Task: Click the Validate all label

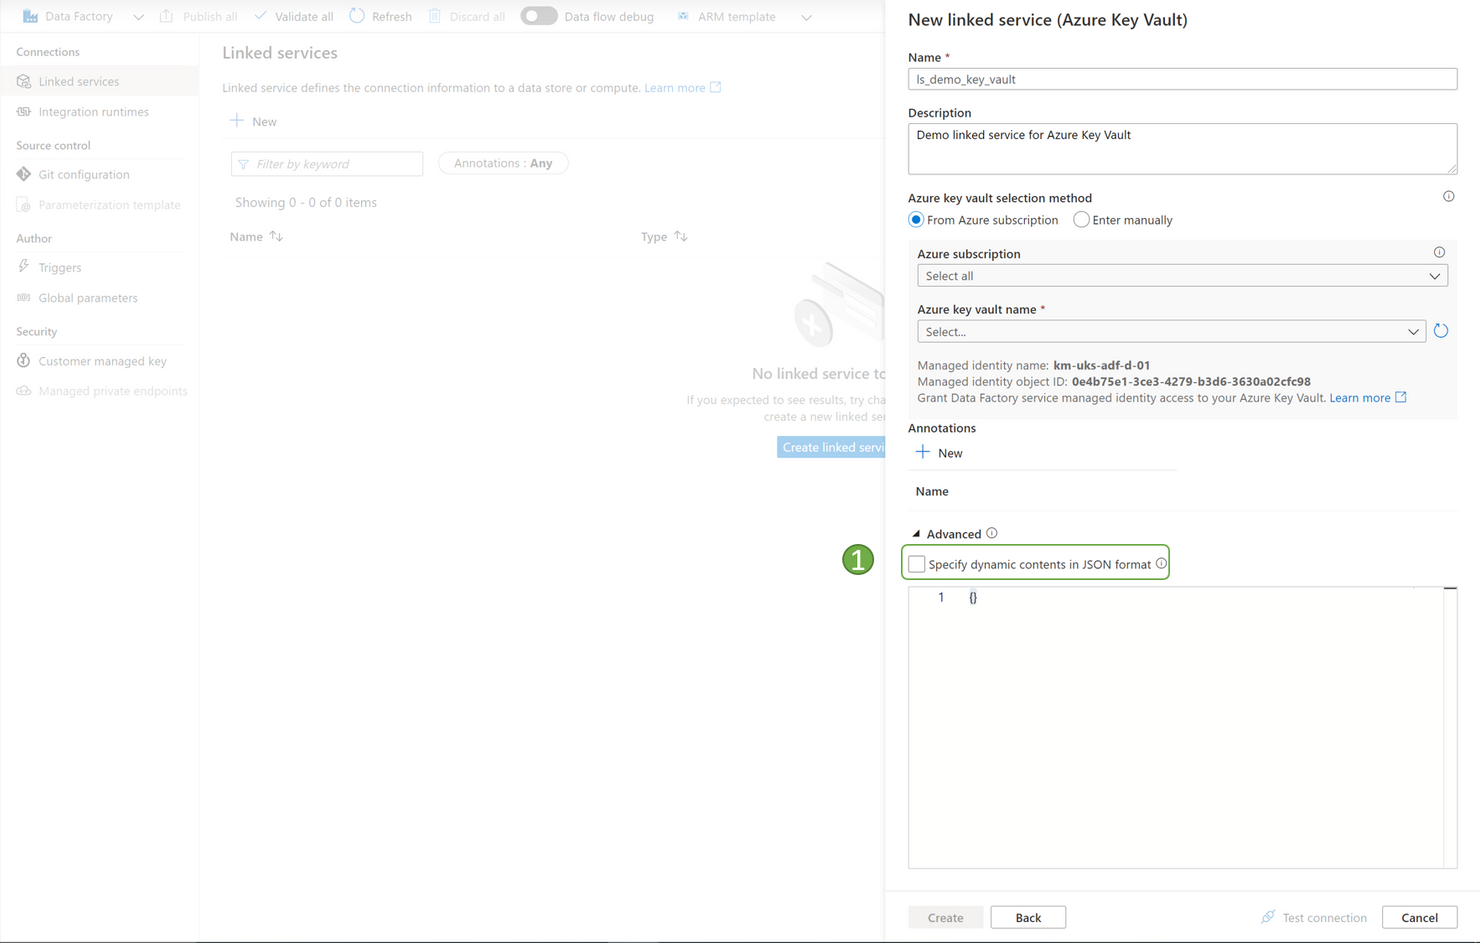Action: (304, 17)
